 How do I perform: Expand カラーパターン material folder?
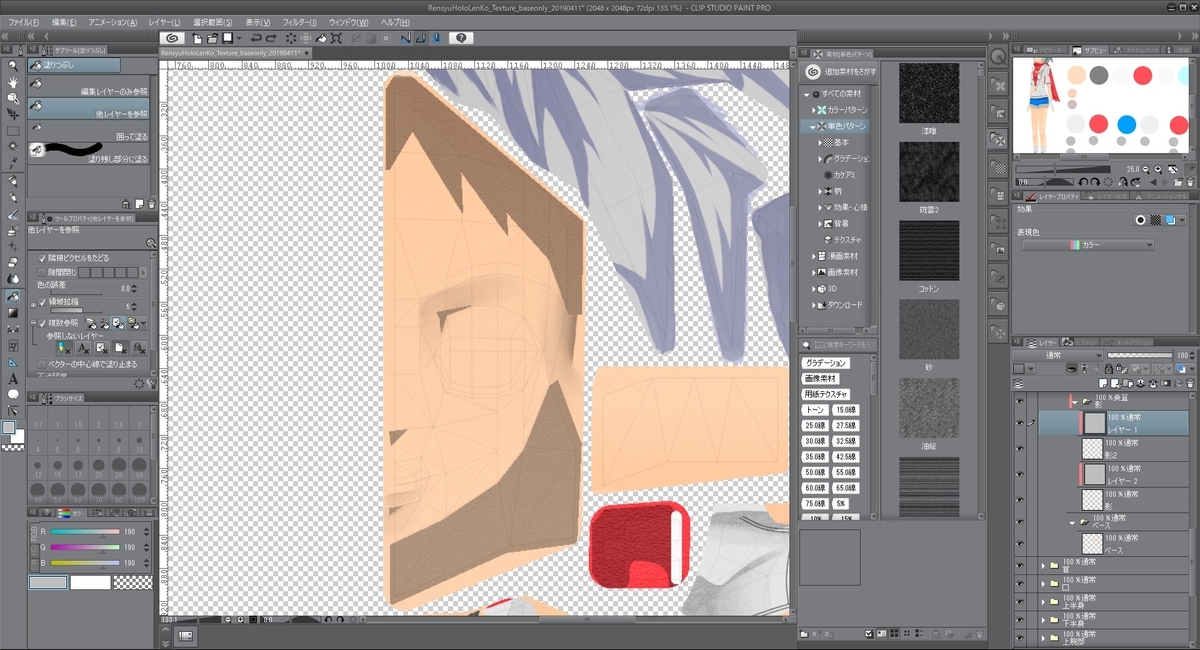812,109
